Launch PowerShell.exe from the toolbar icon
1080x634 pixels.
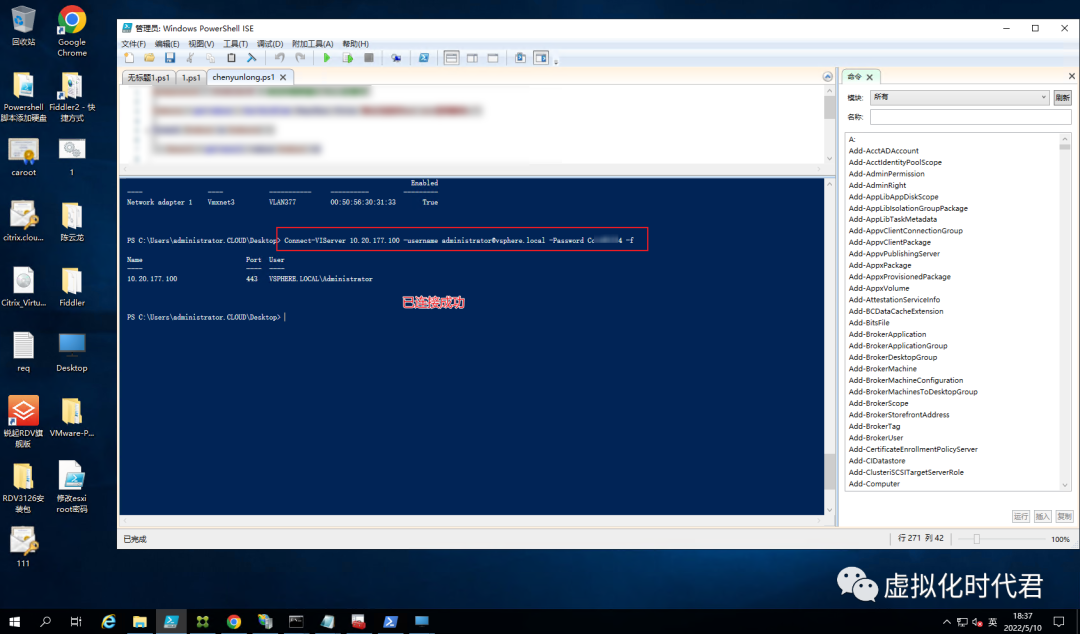pos(424,59)
